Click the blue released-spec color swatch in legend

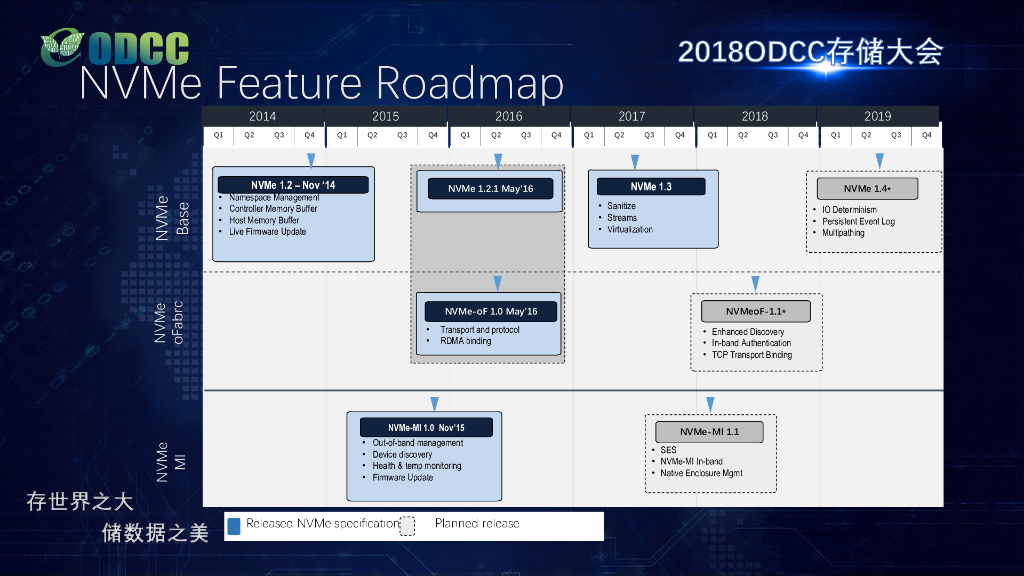tap(234, 525)
